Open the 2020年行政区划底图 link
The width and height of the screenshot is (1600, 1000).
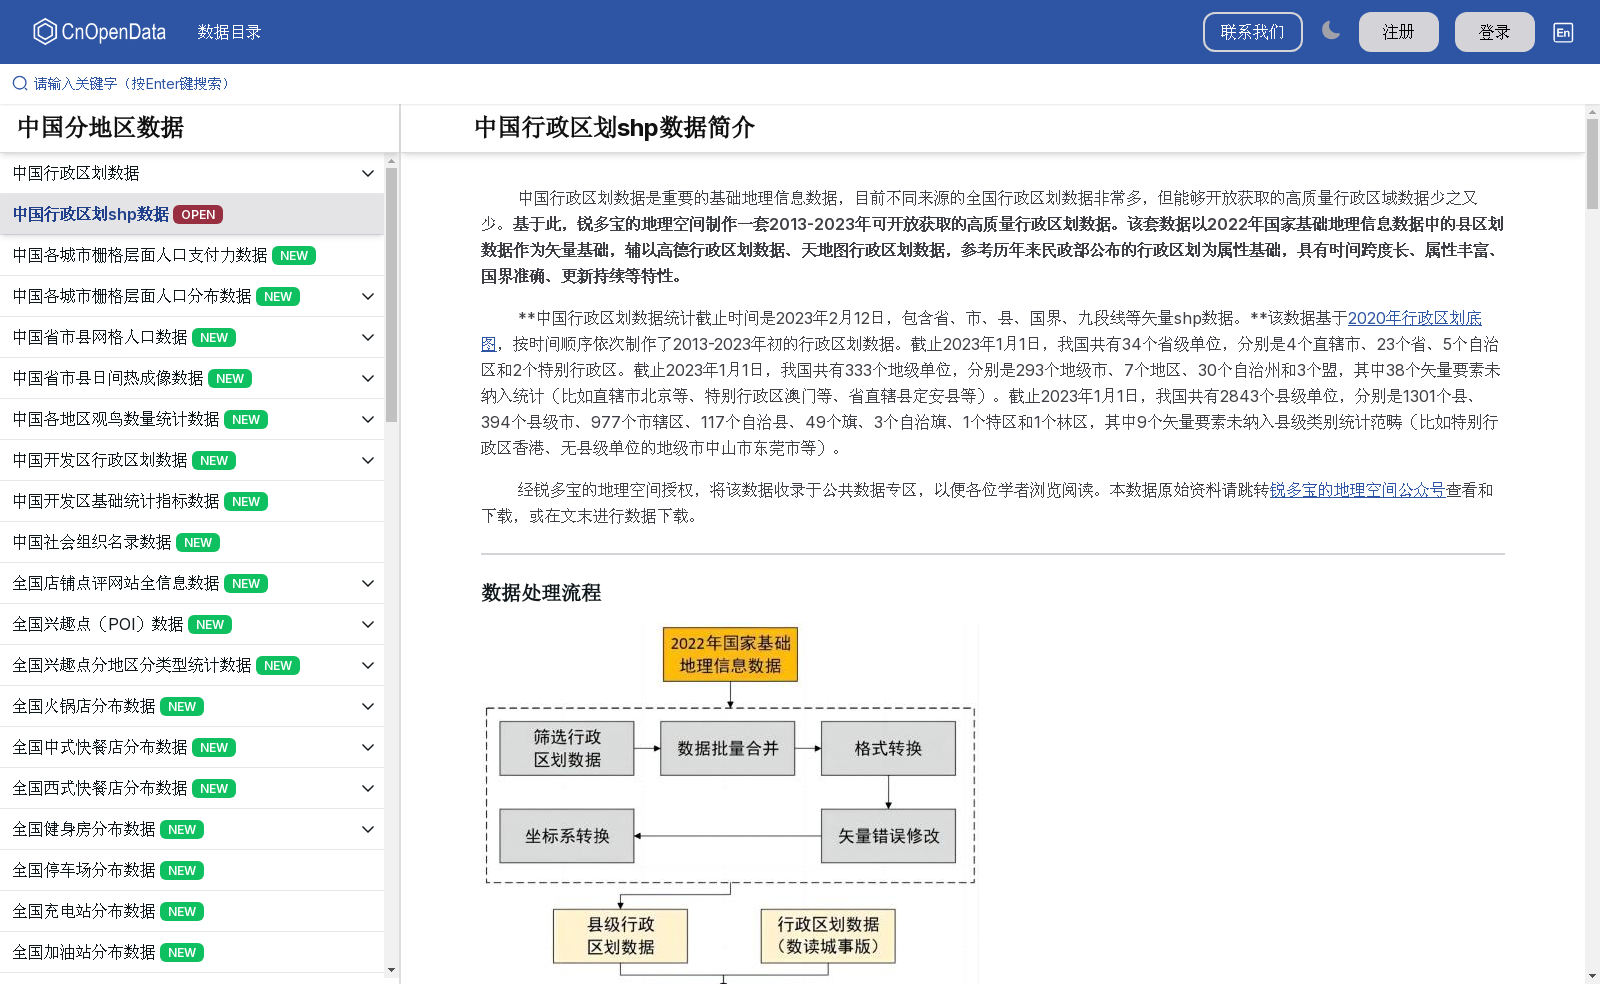pyautogui.click(x=1416, y=318)
